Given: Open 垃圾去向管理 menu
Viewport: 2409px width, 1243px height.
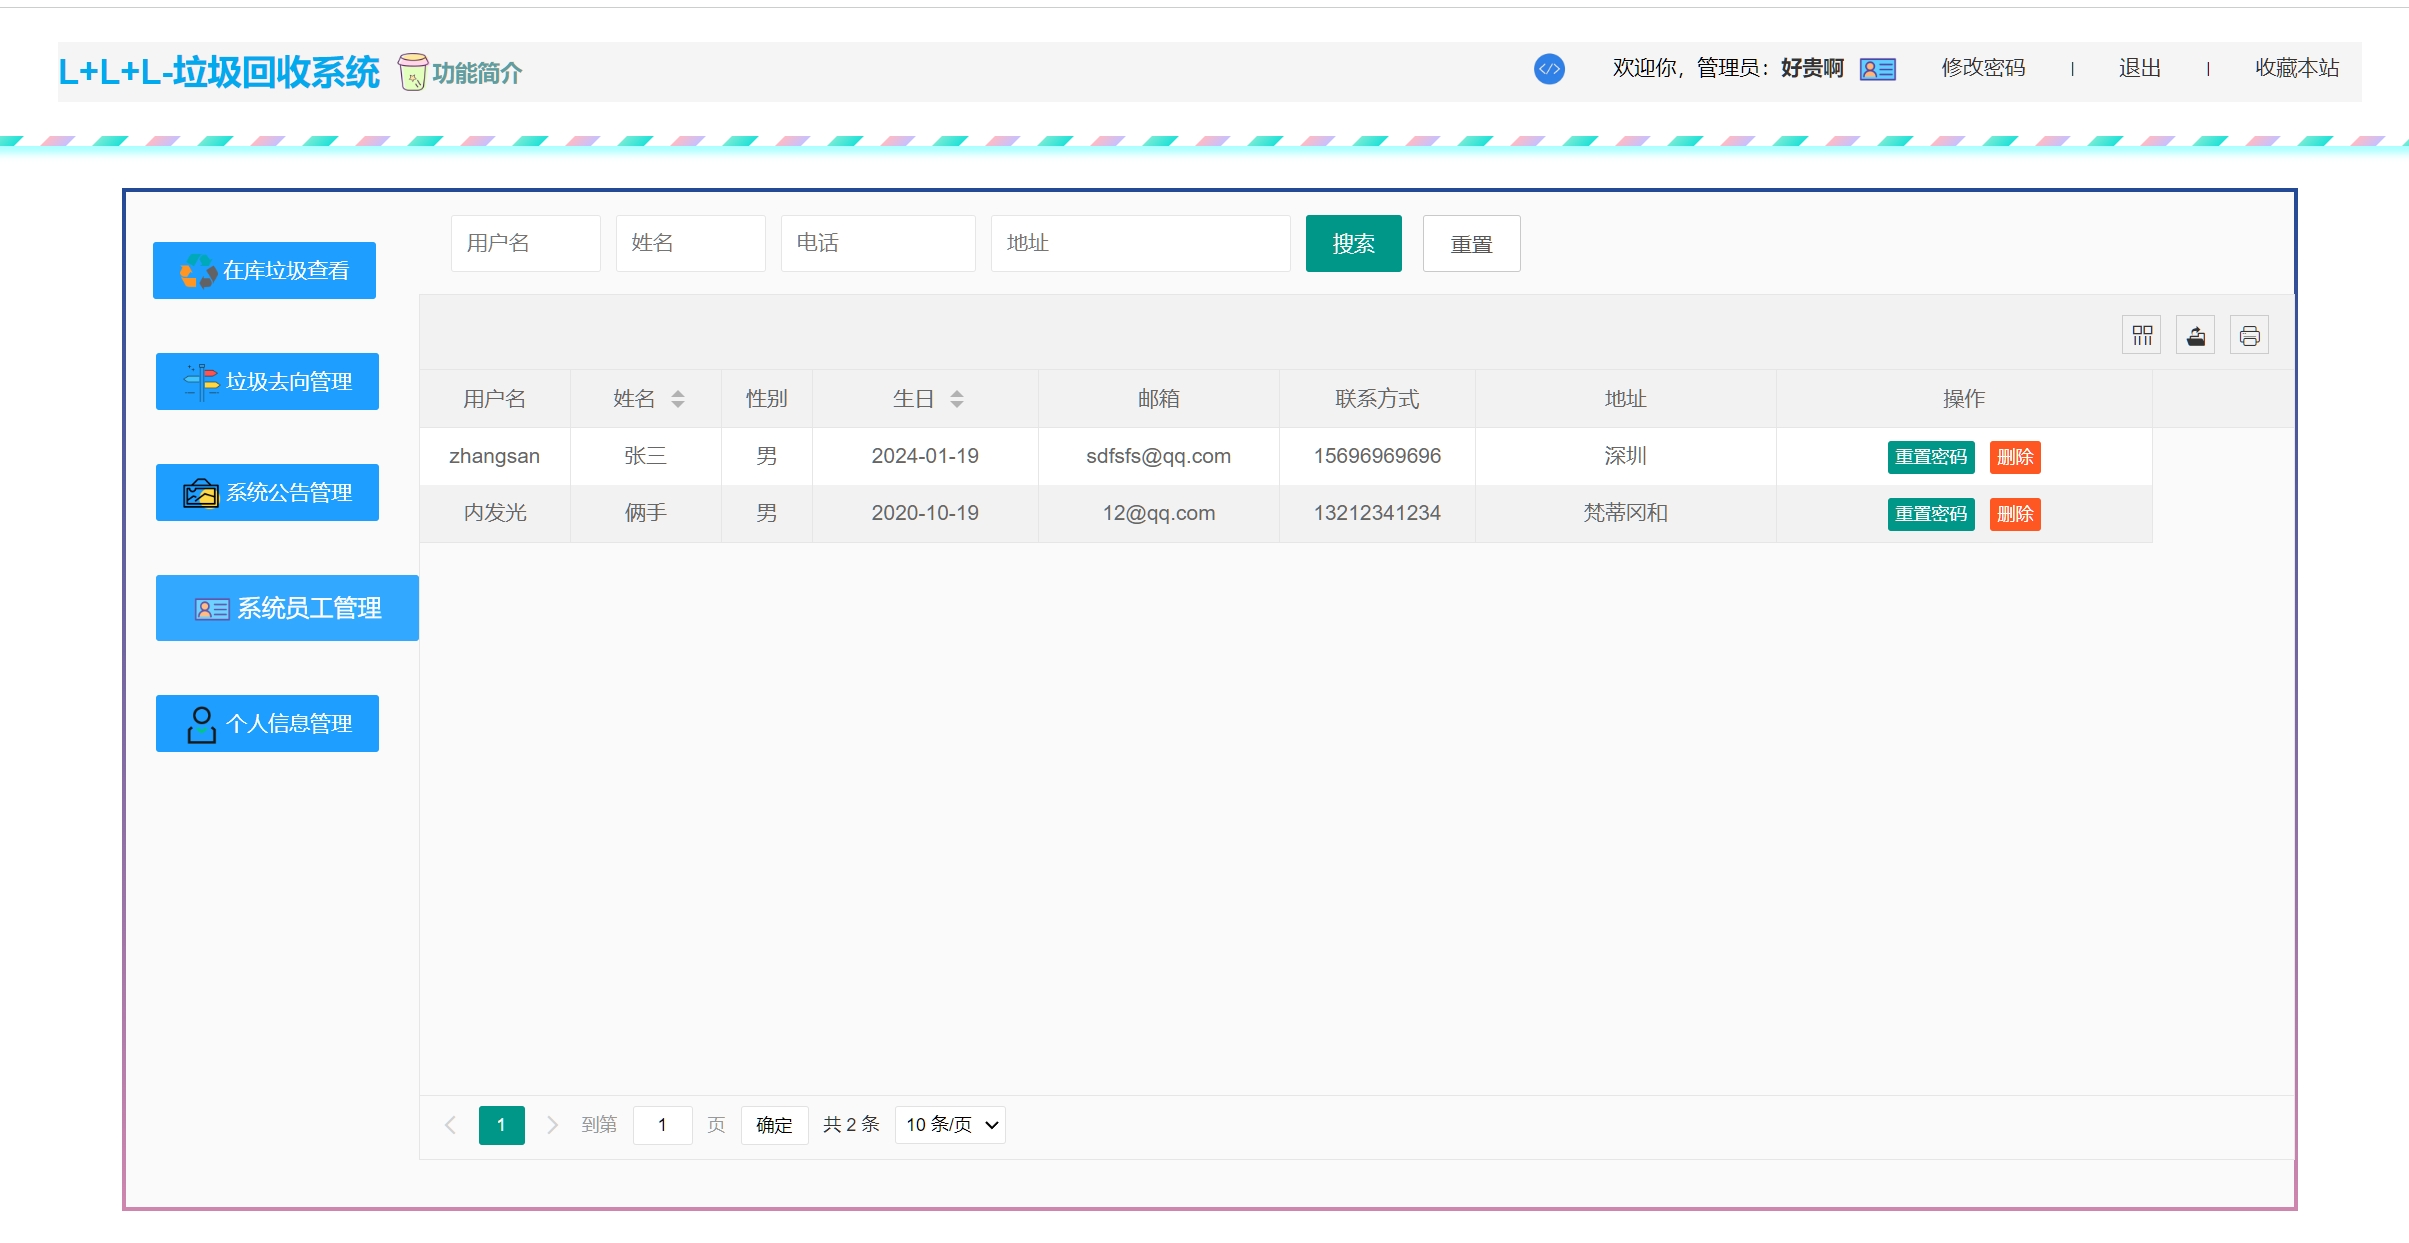Looking at the screenshot, I should (x=267, y=381).
